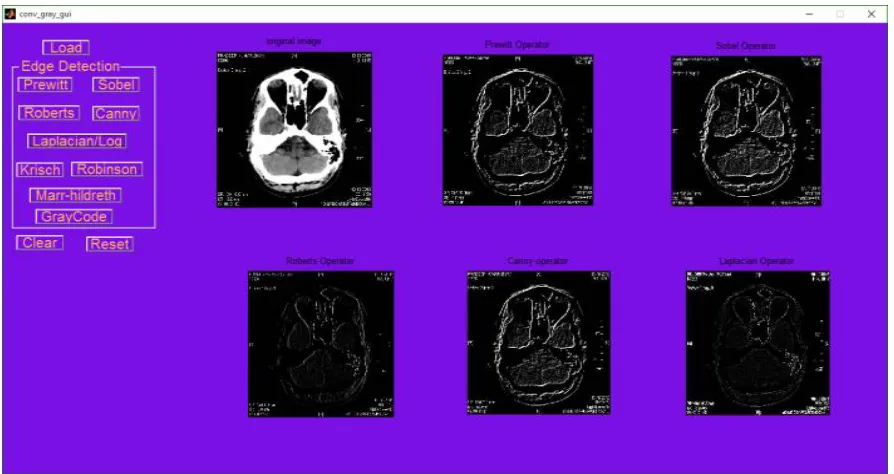The height and width of the screenshot is (474, 894).
Task: Click the MATLAB icon in title bar
Action: click(10, 14)
